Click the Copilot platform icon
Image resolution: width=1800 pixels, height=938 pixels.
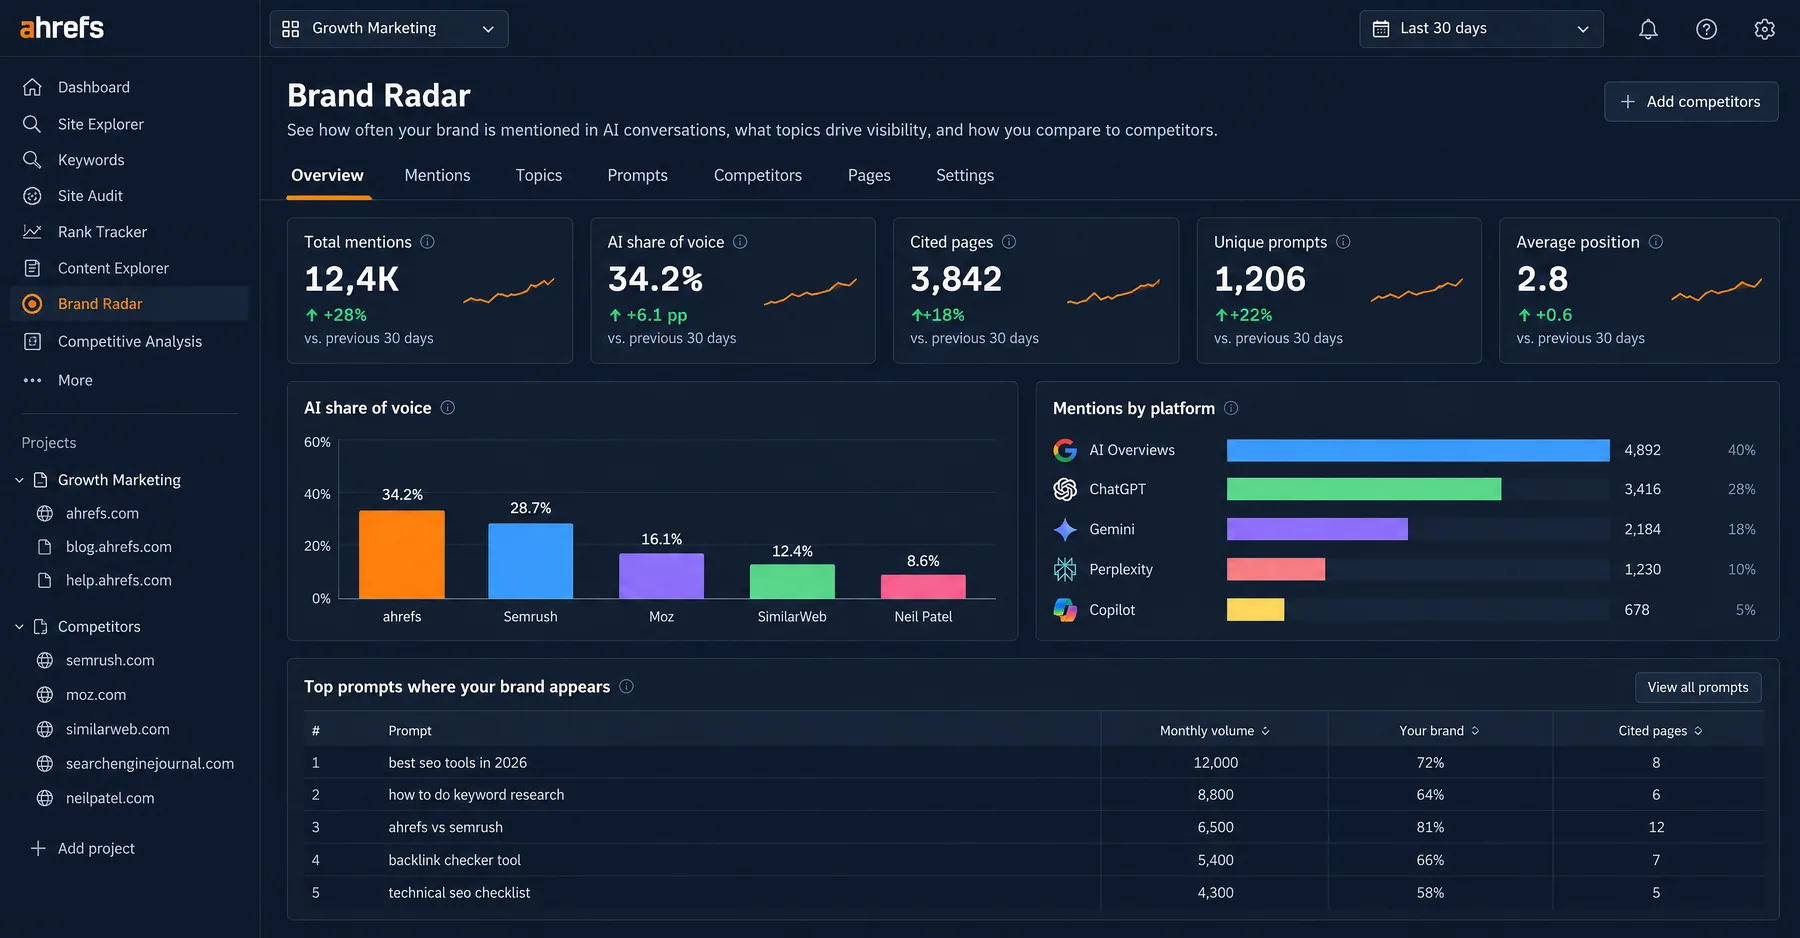(1065, 610)
